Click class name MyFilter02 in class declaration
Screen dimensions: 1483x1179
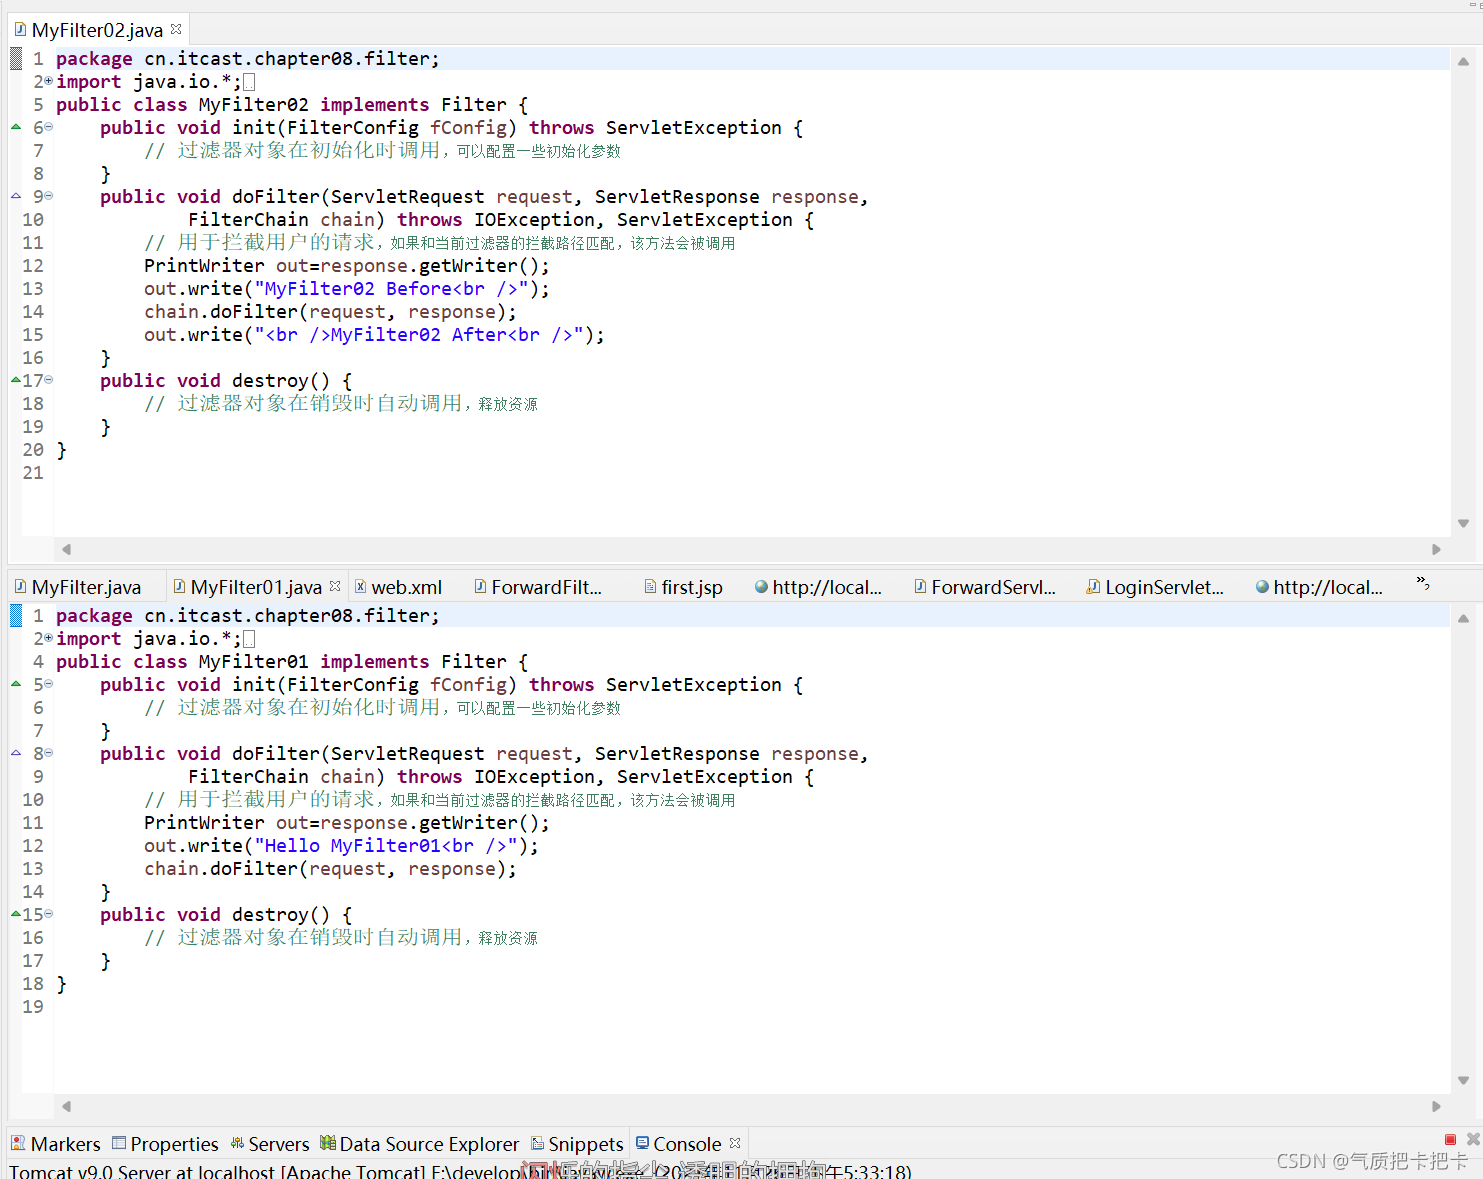(254, 105)
